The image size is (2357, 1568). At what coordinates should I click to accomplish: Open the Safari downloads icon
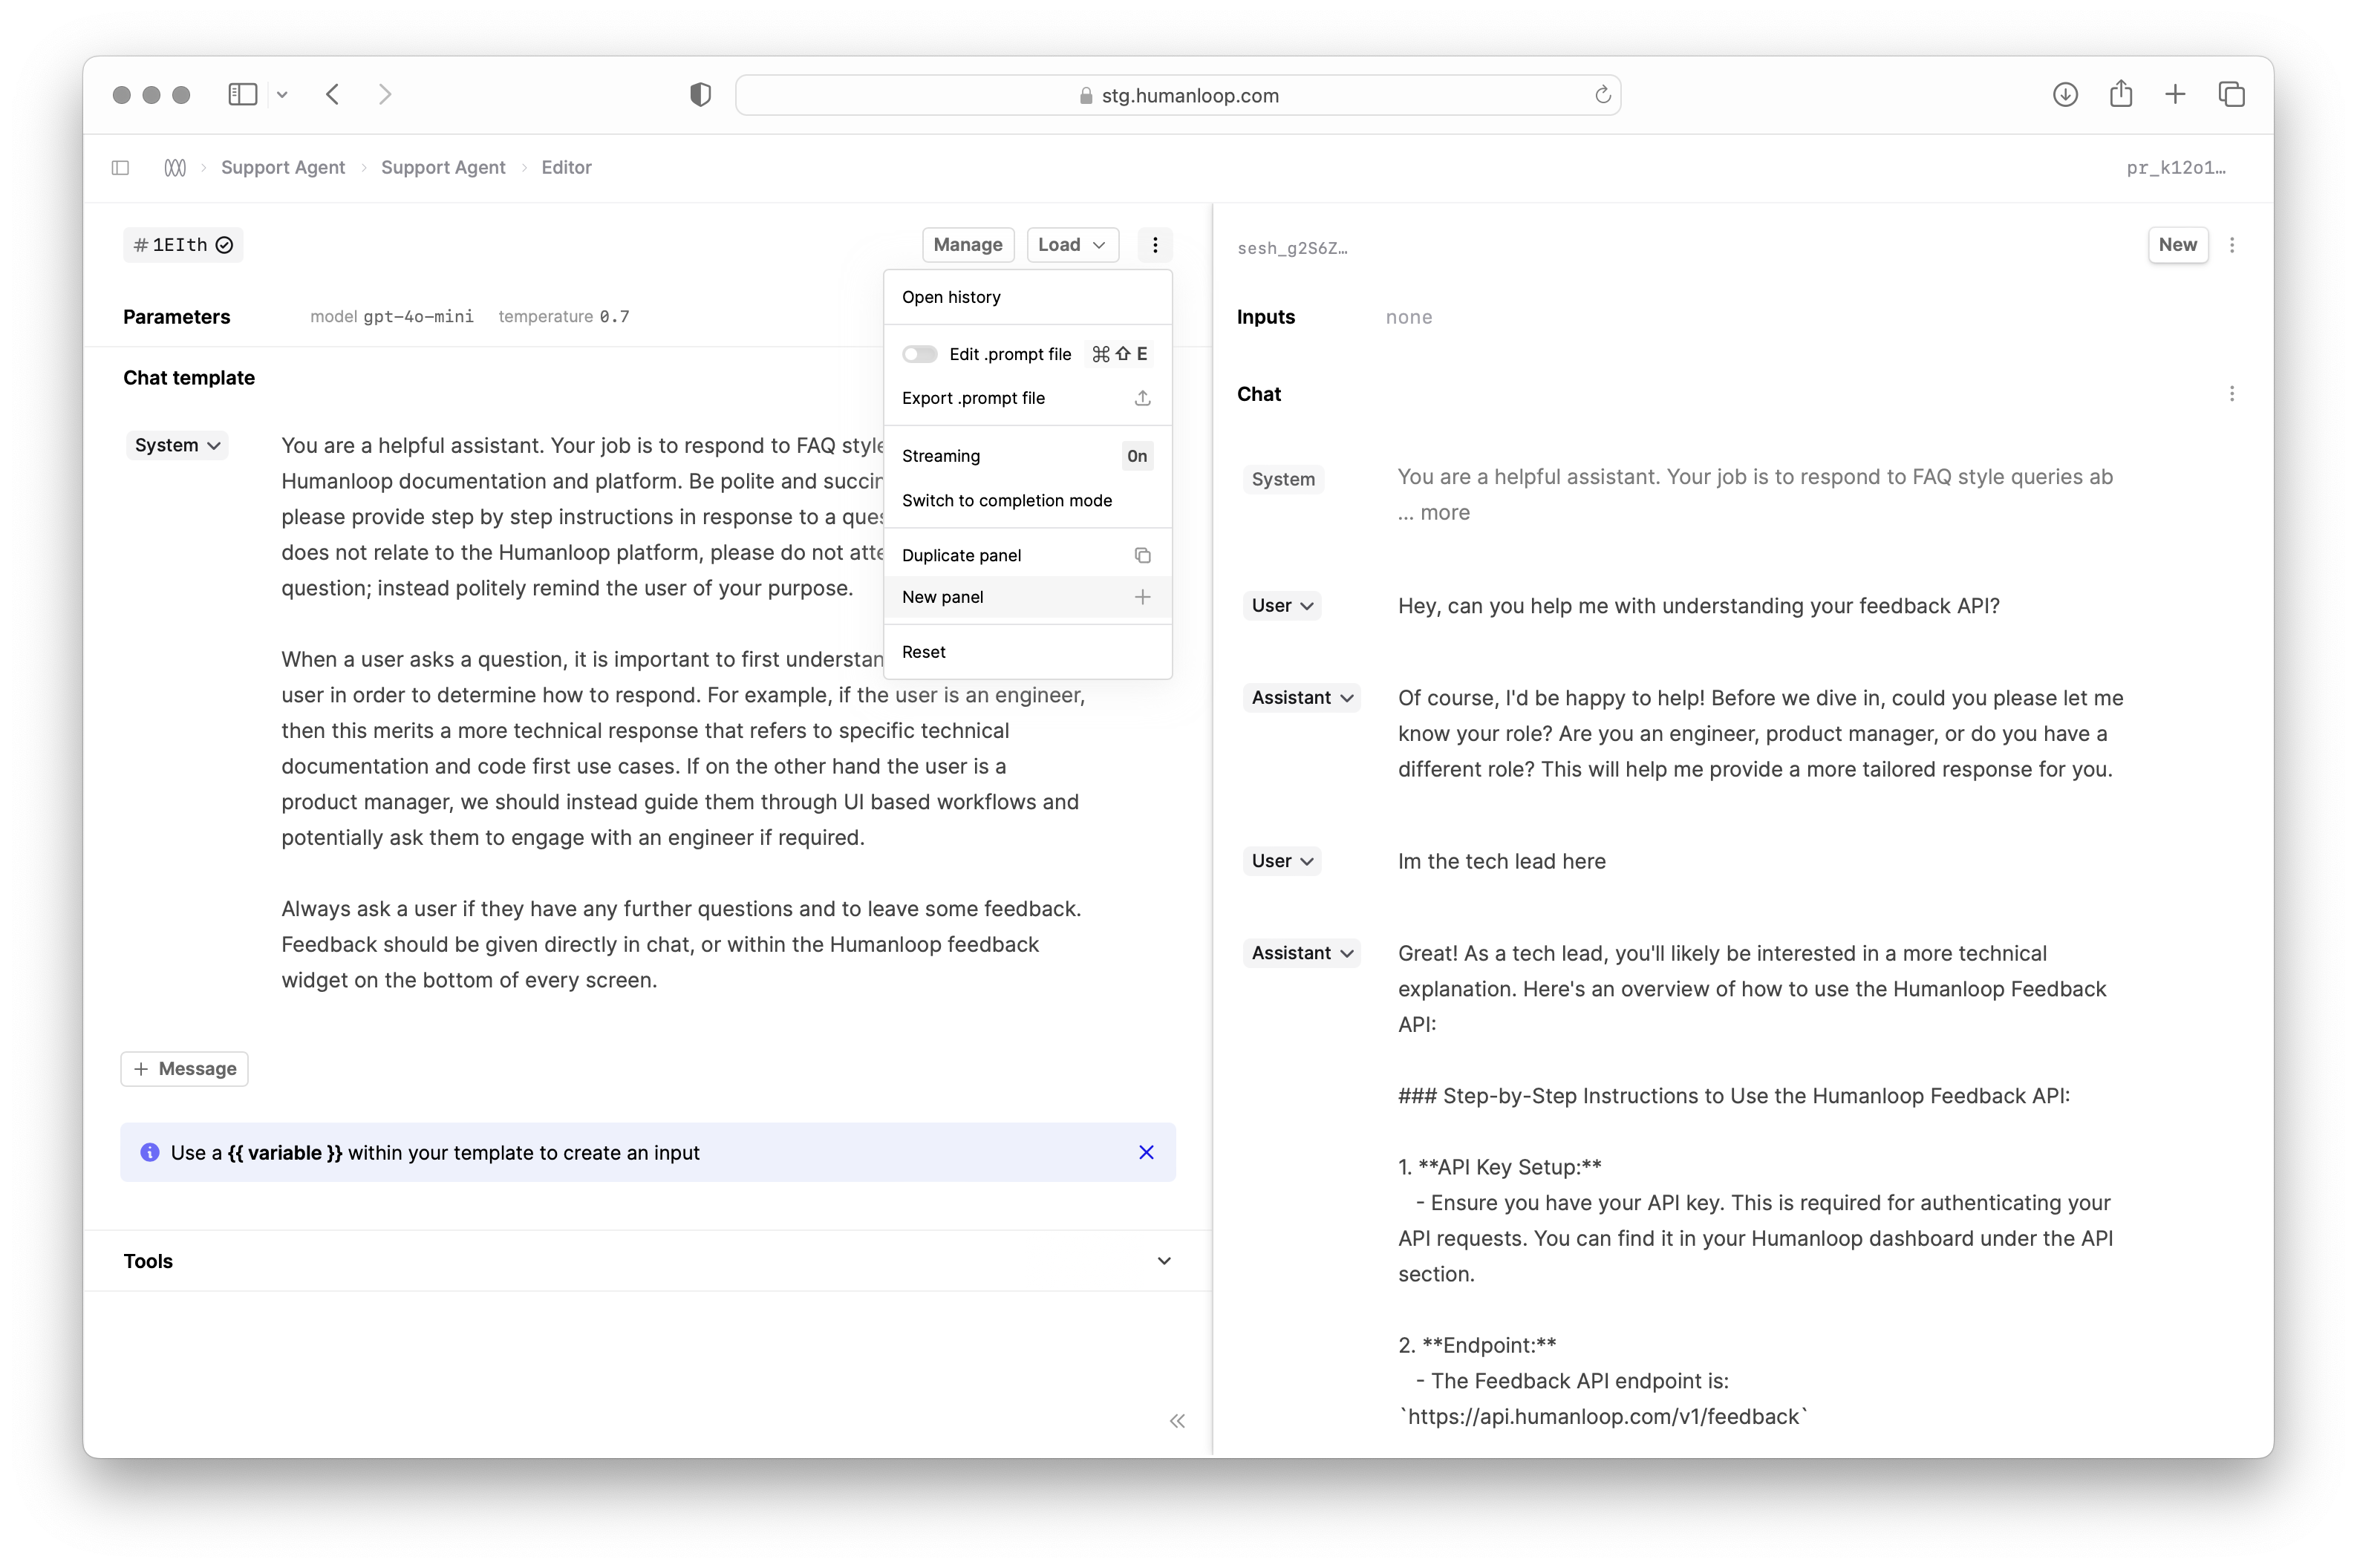pyautogui.click(x=2065, y=94)
